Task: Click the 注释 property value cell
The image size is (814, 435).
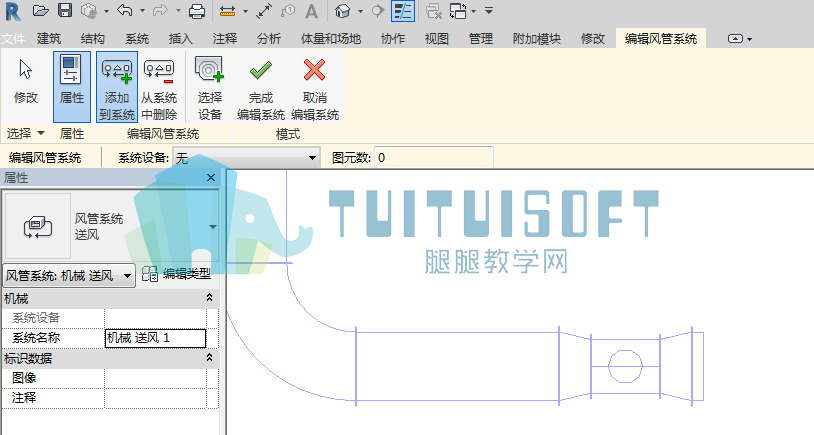Action: point(155,398)
